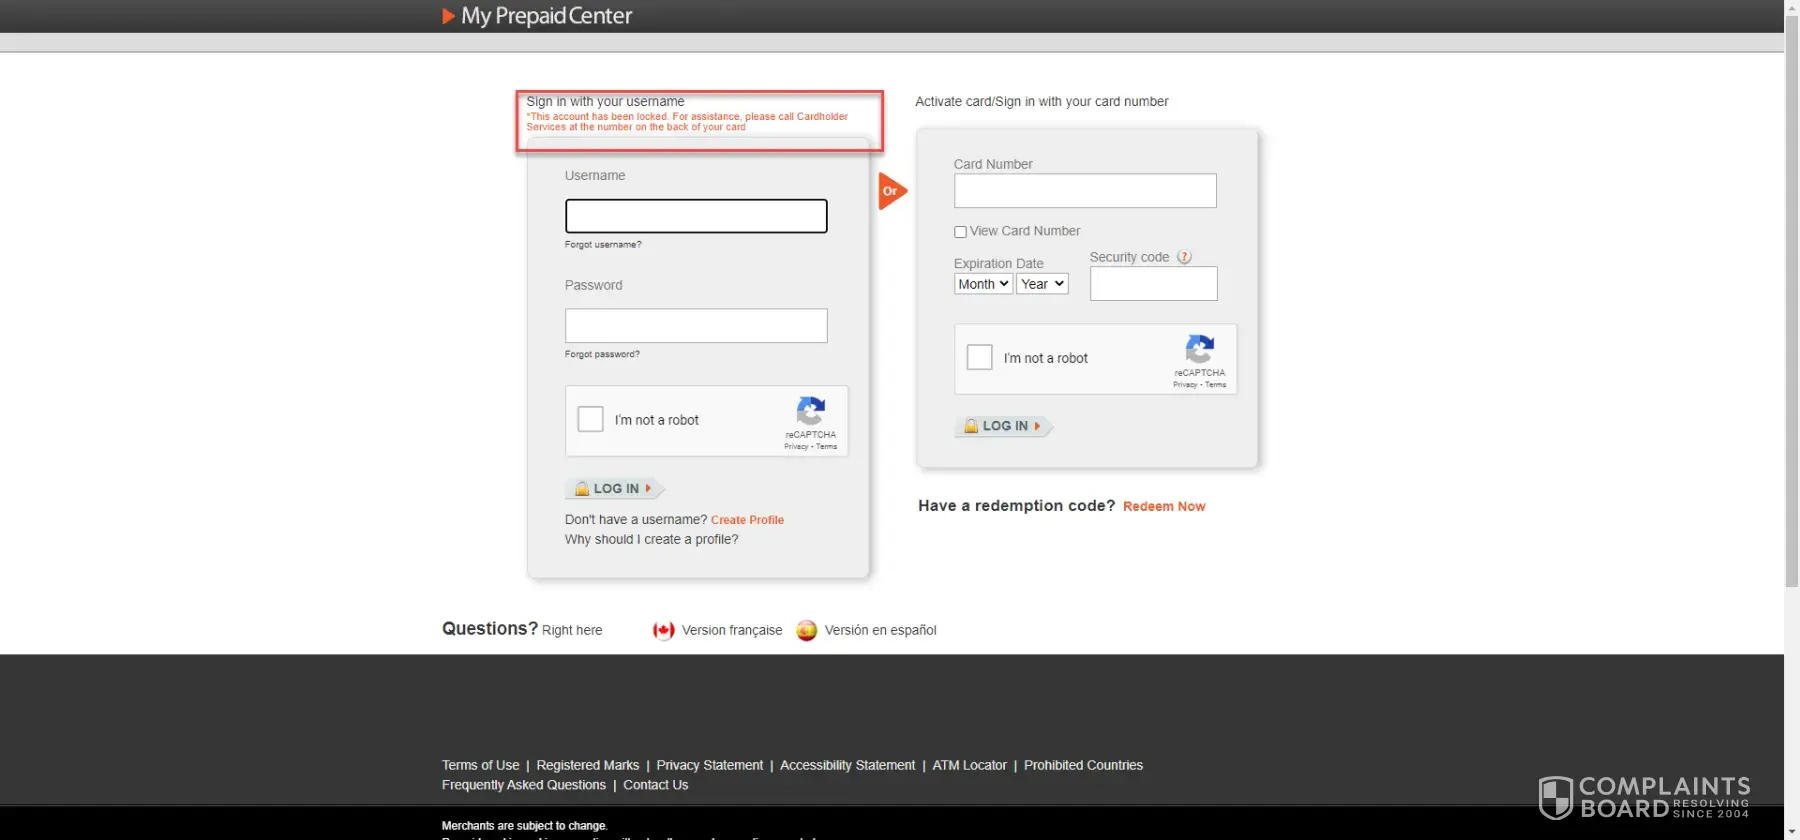Tick 'I'm not a robot' in username form
1800x840 pixels.
tap(591, 419)
